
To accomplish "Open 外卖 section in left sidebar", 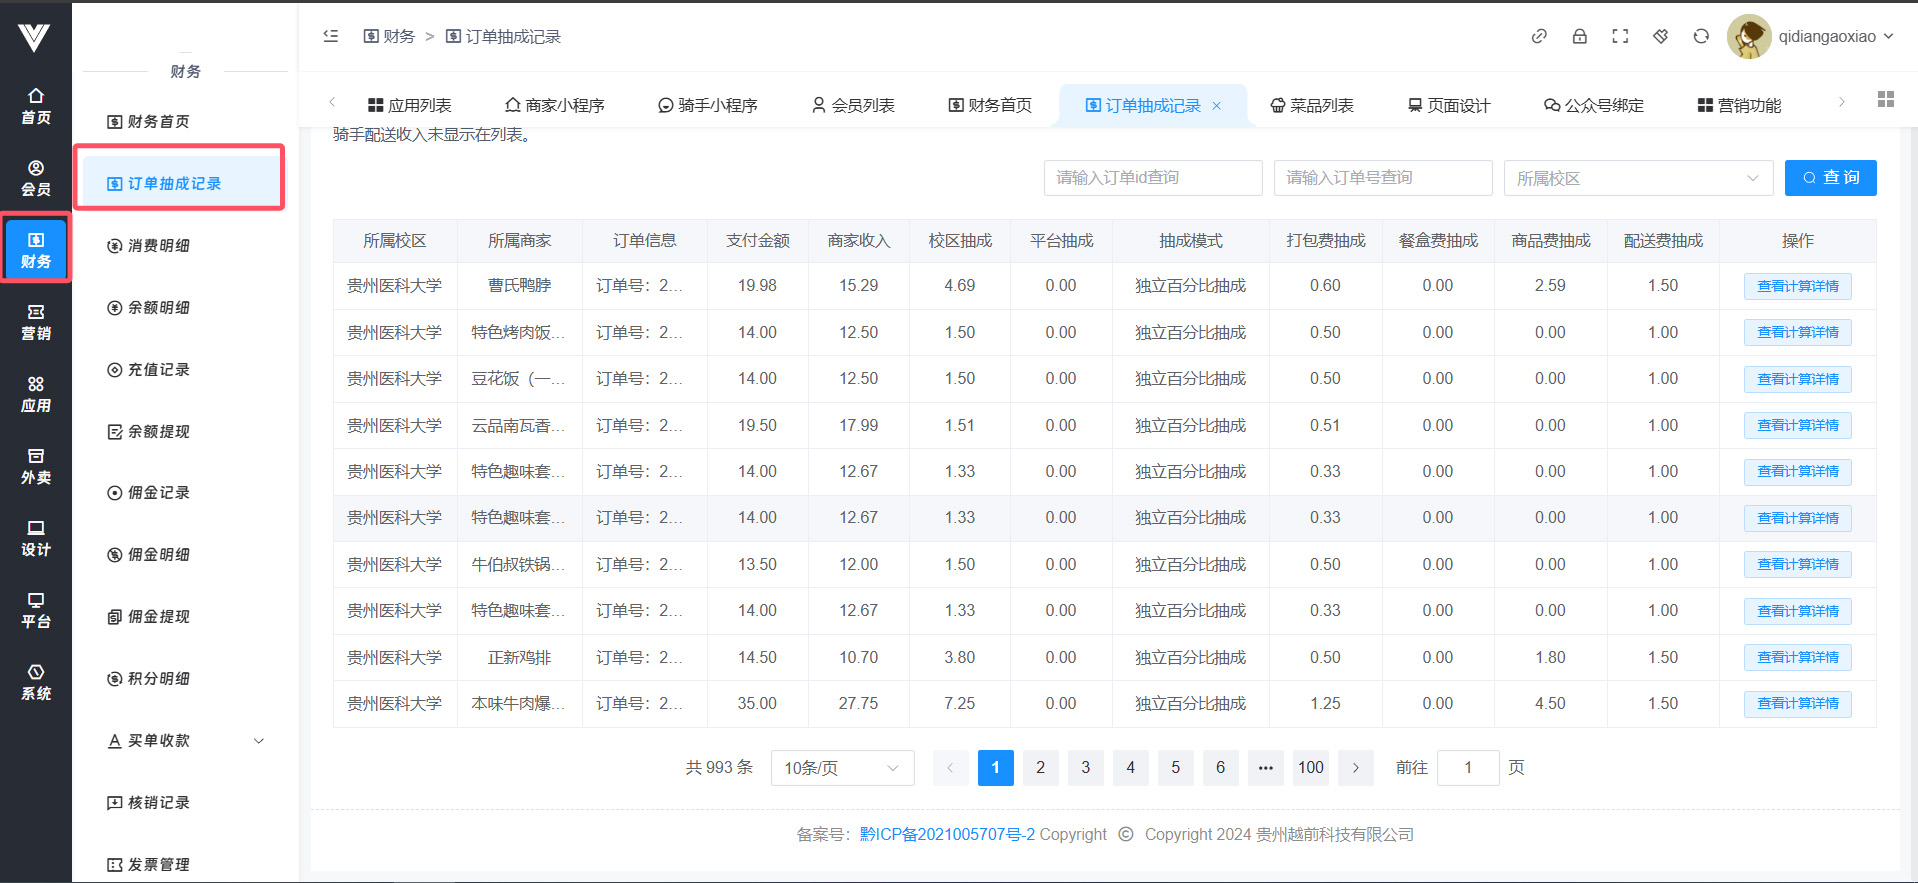I will click(36, 466).
